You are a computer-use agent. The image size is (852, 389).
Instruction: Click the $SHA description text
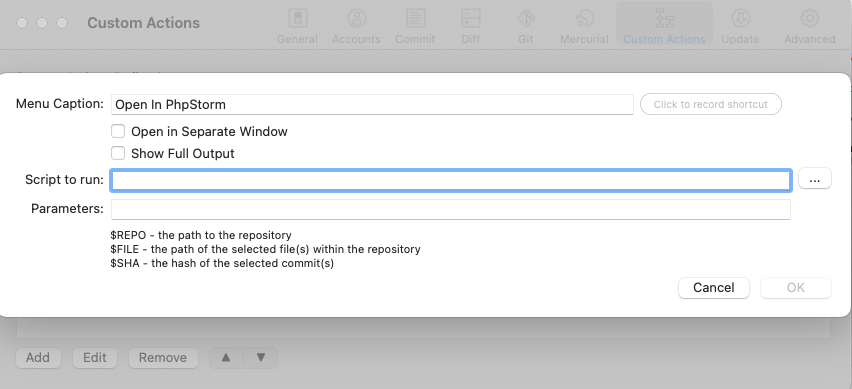(x=222, y=263)
